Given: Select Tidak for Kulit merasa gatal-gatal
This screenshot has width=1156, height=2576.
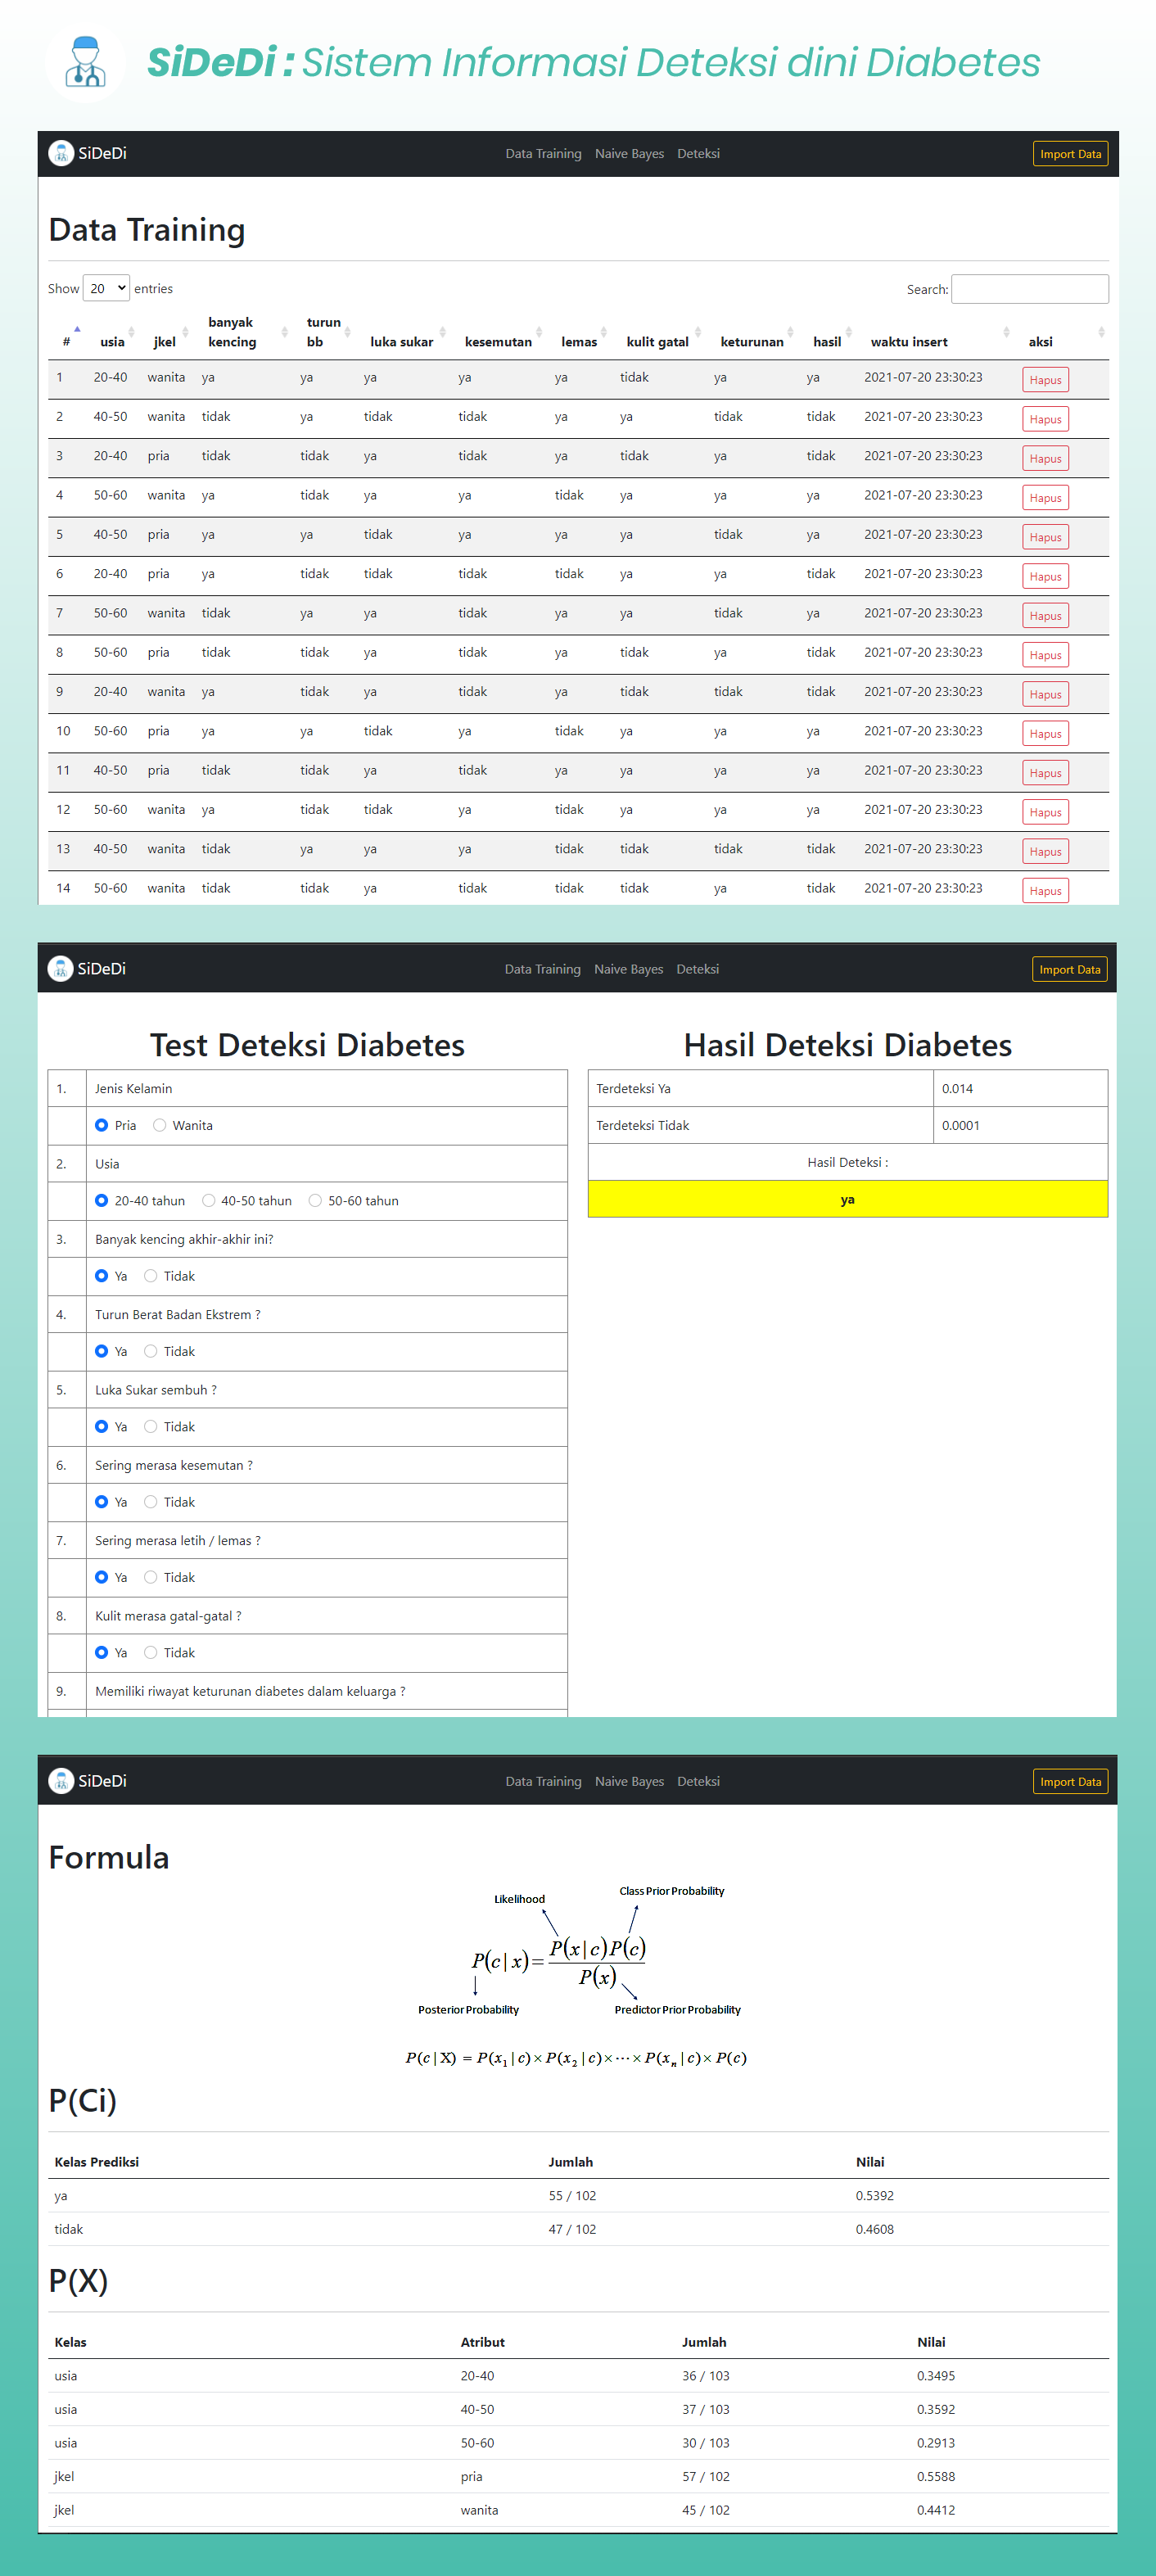Looking at the screenshot, I should click(150, 1652).
